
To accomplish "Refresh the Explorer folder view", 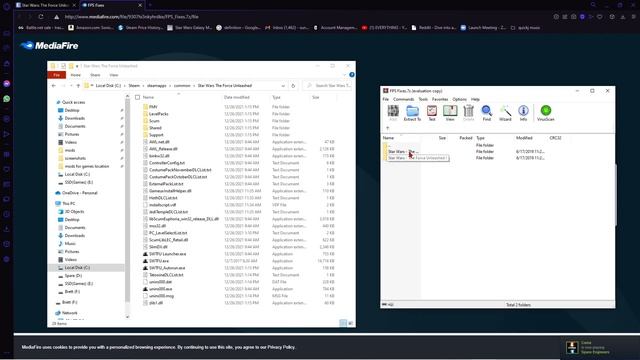I will point(293,86).
